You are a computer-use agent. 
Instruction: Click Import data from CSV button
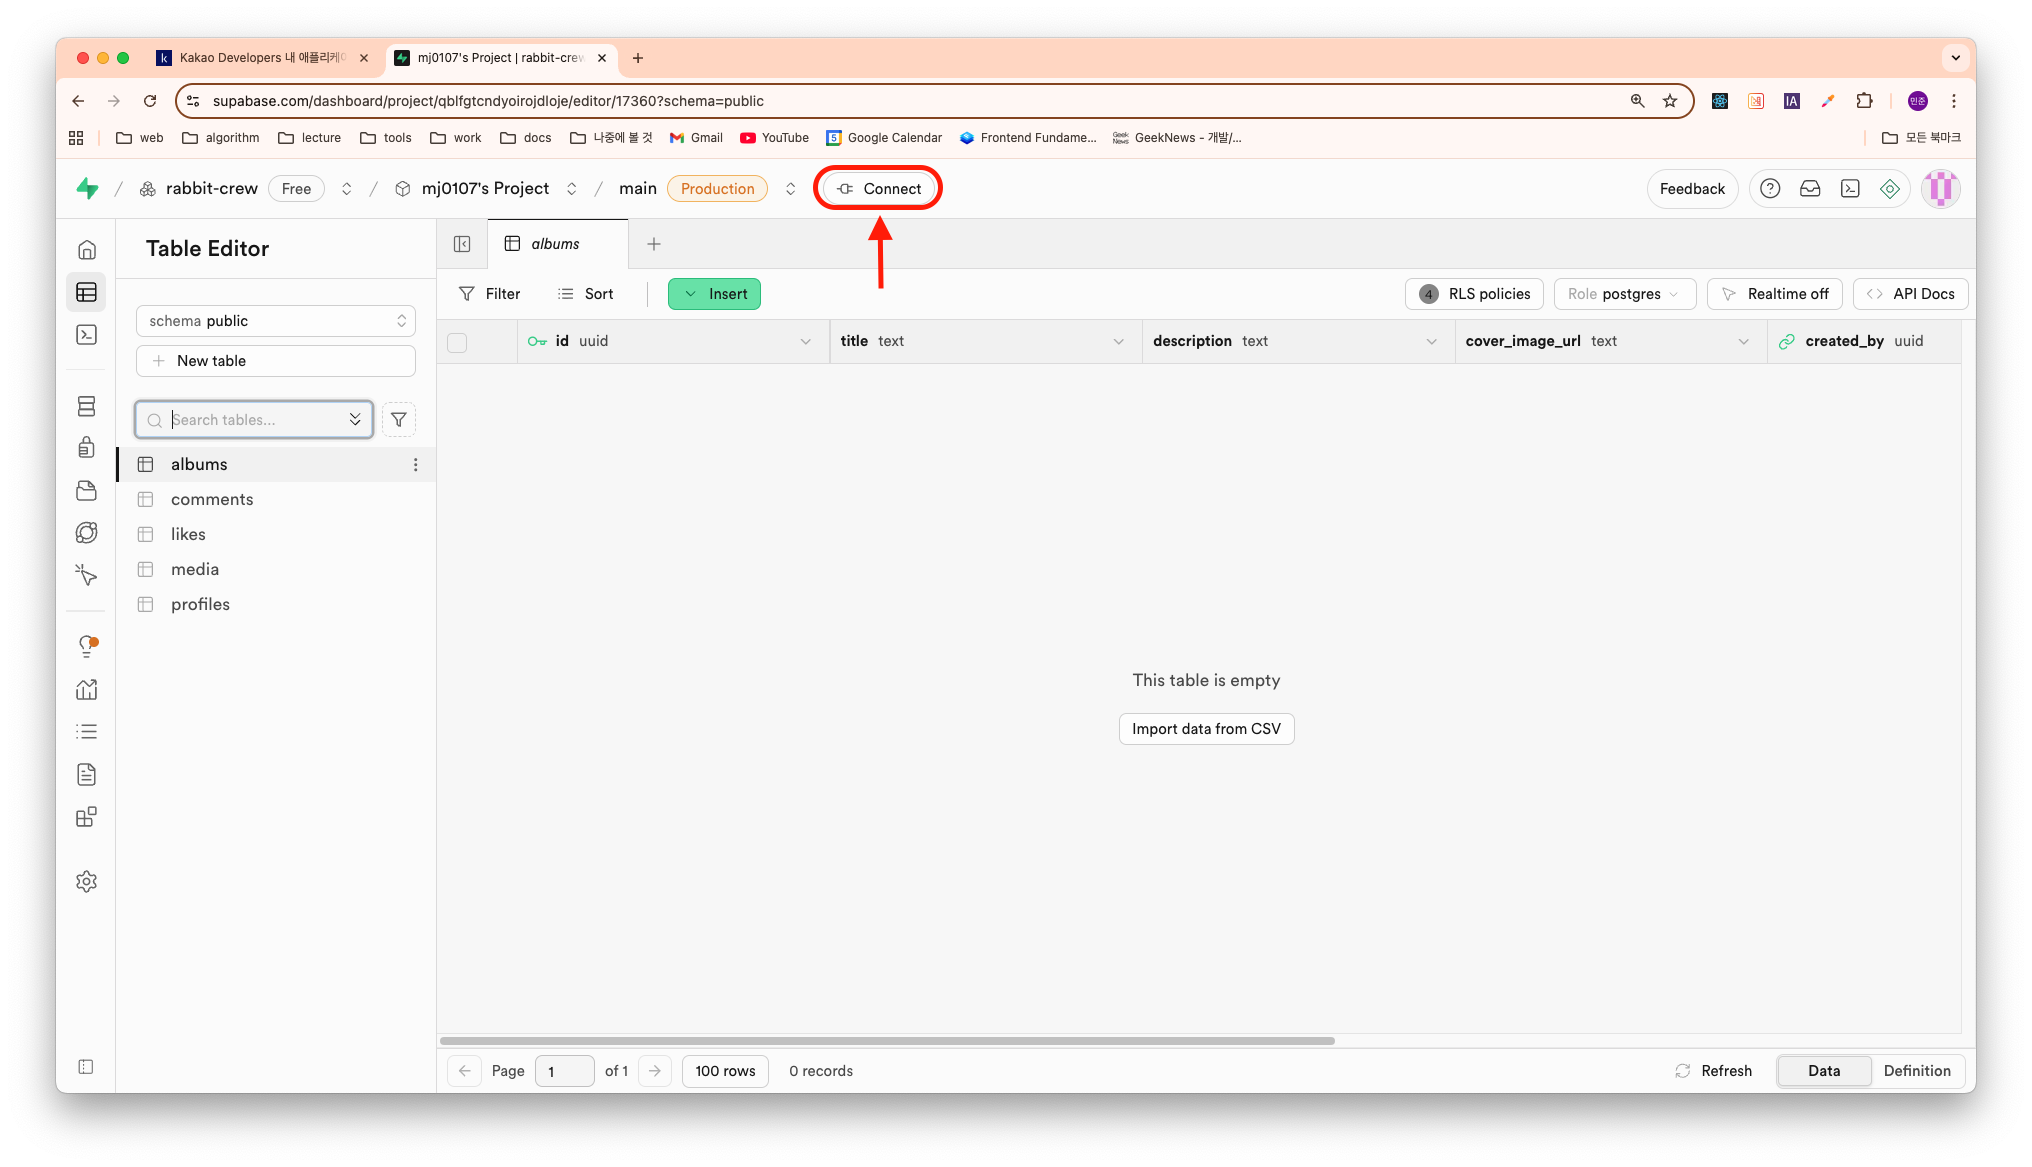point(1206,729)
